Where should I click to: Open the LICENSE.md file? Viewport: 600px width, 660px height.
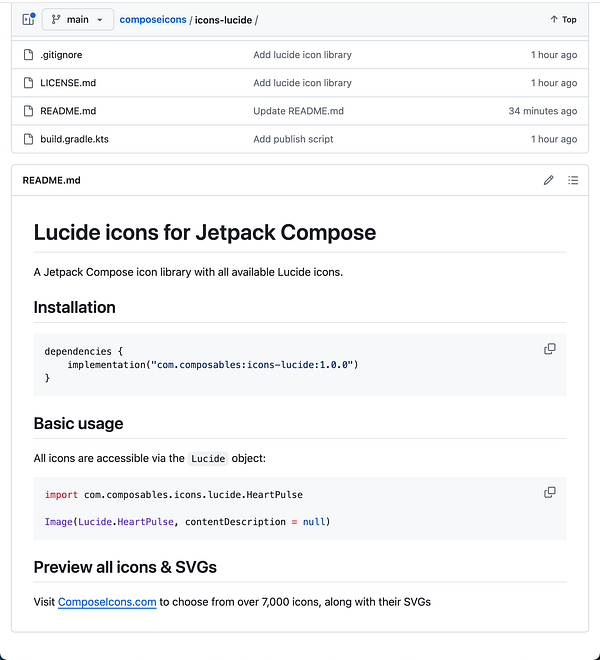[68, 83]
